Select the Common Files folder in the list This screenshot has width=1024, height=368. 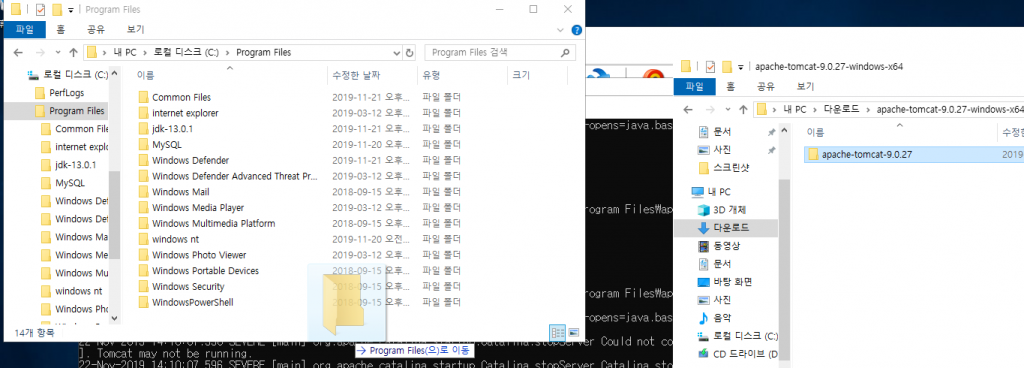click(182, 97)
